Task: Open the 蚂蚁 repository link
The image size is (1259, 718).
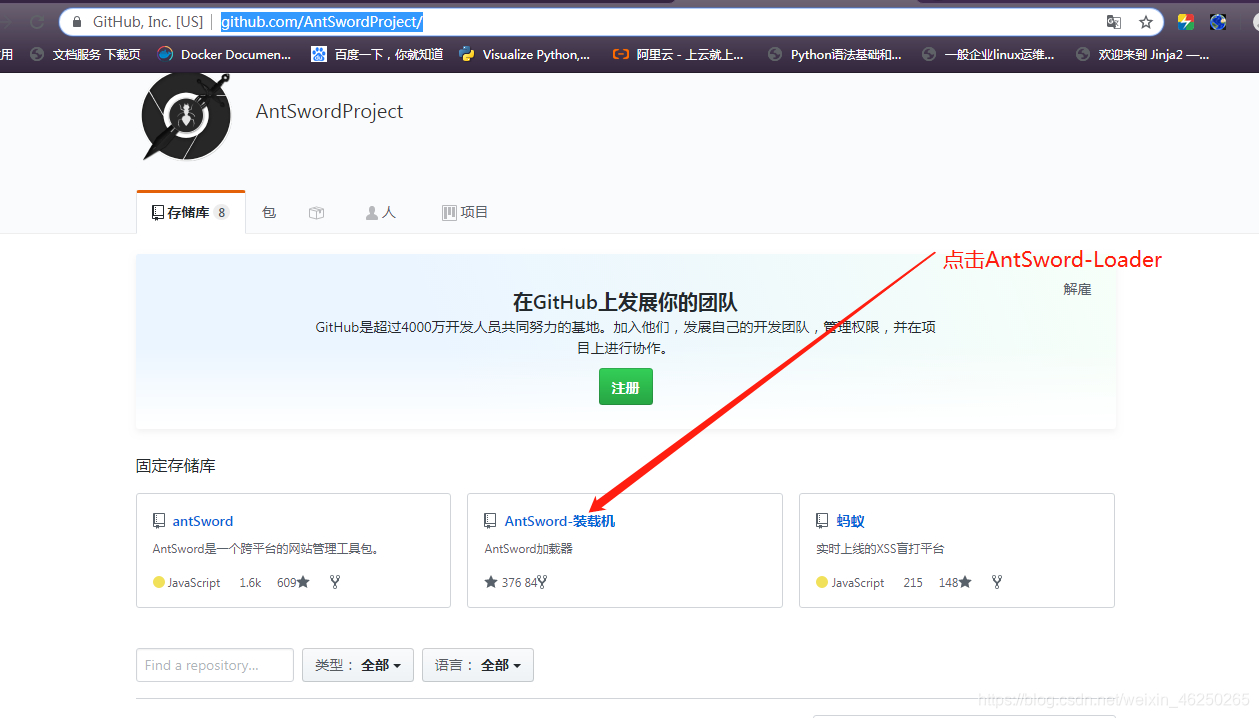Action: click(850, 521)
